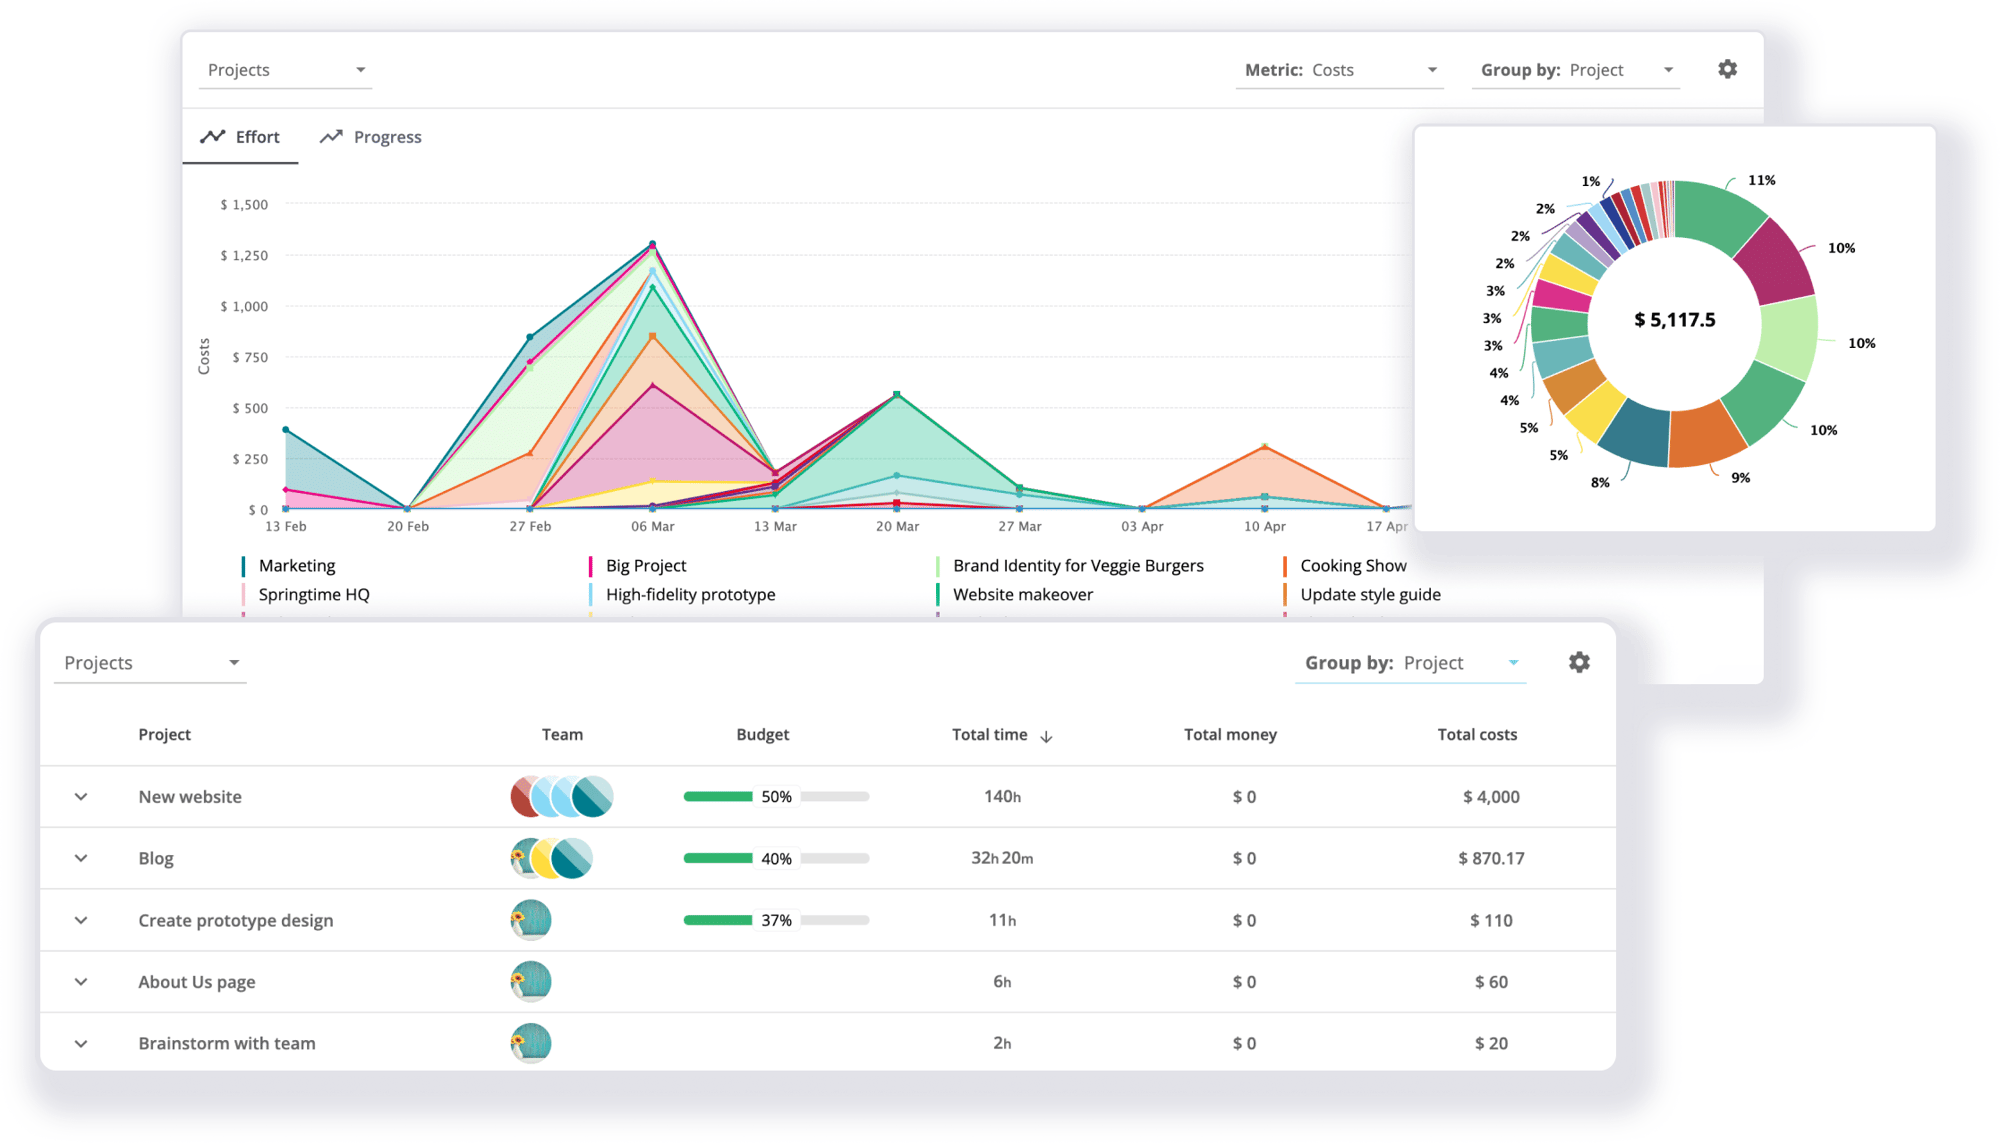Open chart settings gear in the top panel
This screenshot has height=1143, width=2000.
tap(1727, 69)
